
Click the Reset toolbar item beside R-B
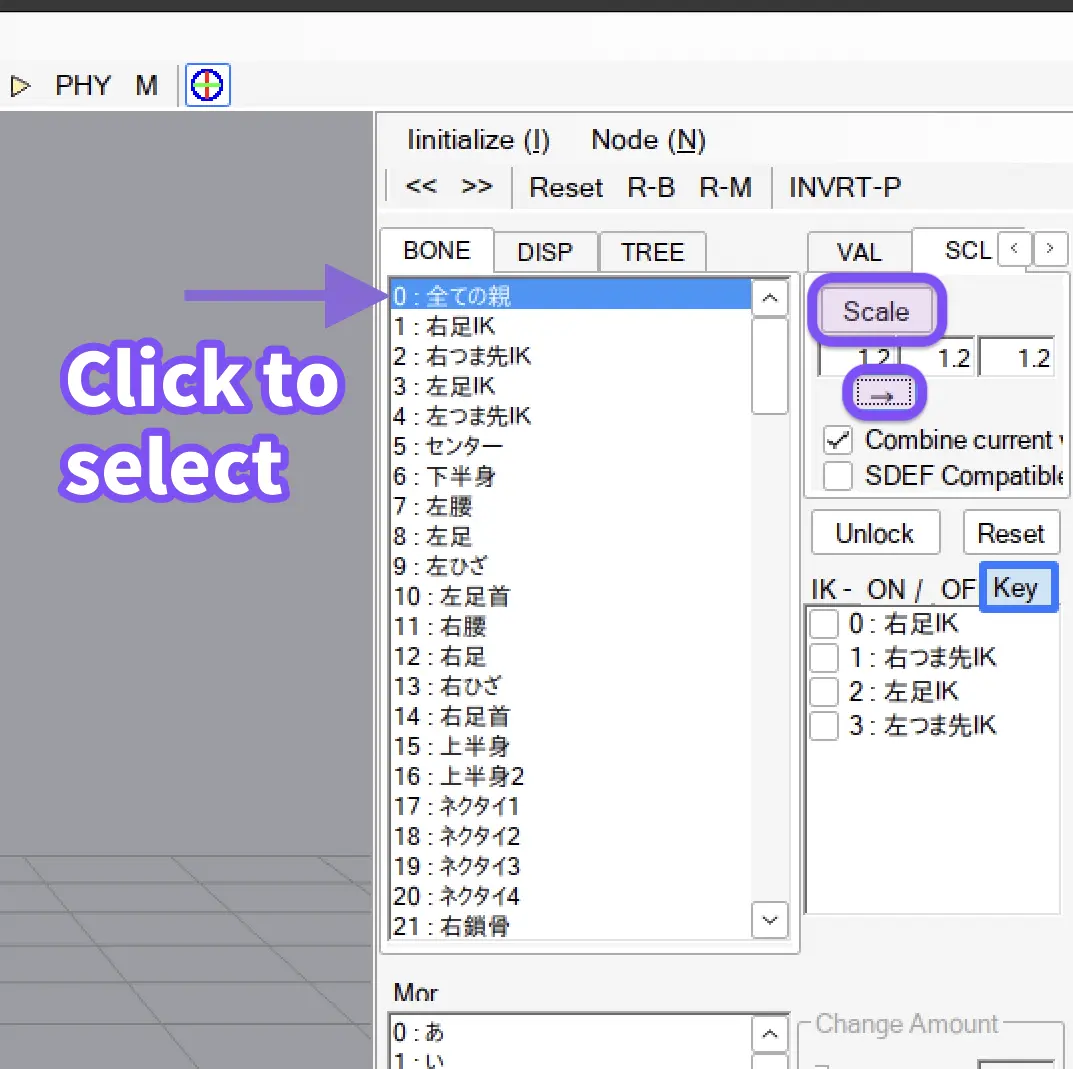point(566,188)
